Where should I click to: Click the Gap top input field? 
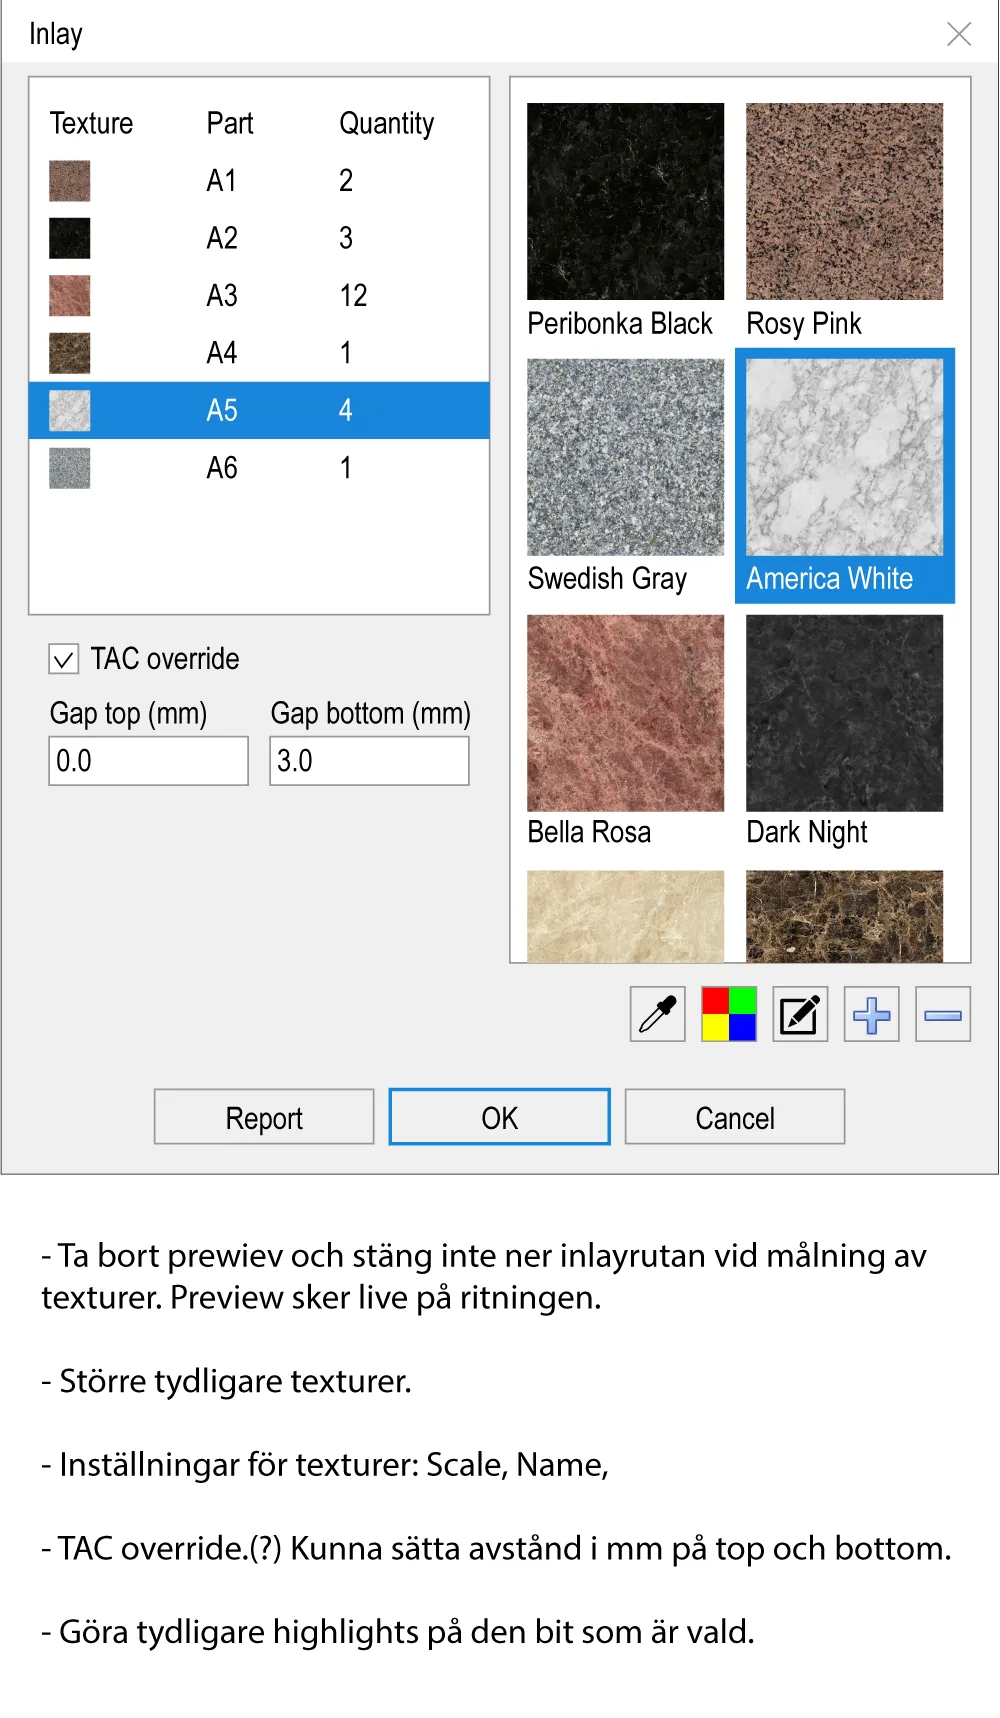tap(148, 761)
